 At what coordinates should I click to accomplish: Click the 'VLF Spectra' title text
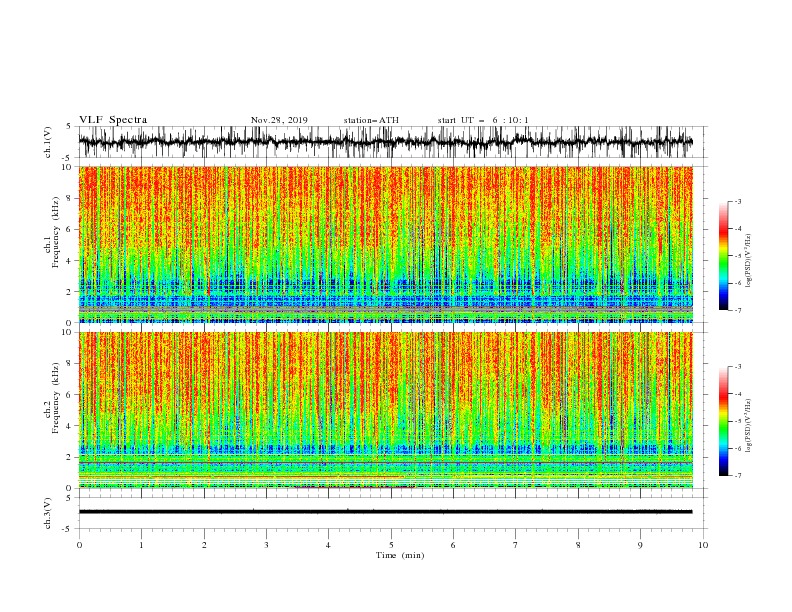[x=113, y=120]
